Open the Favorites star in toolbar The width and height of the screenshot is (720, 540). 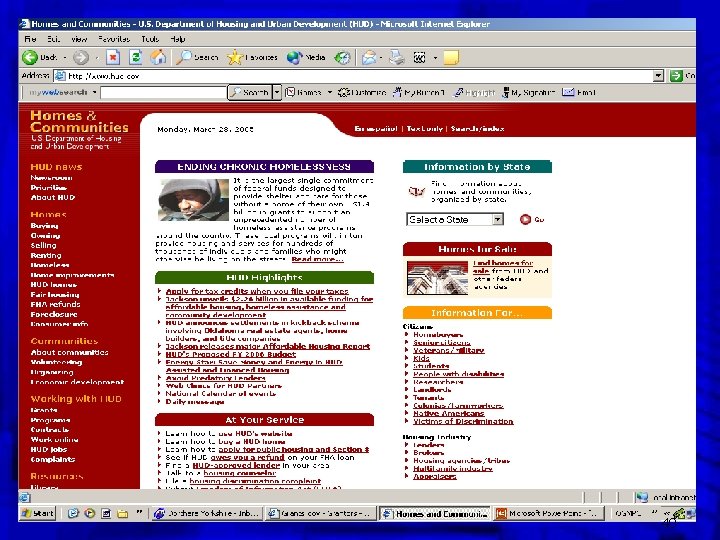252,57
